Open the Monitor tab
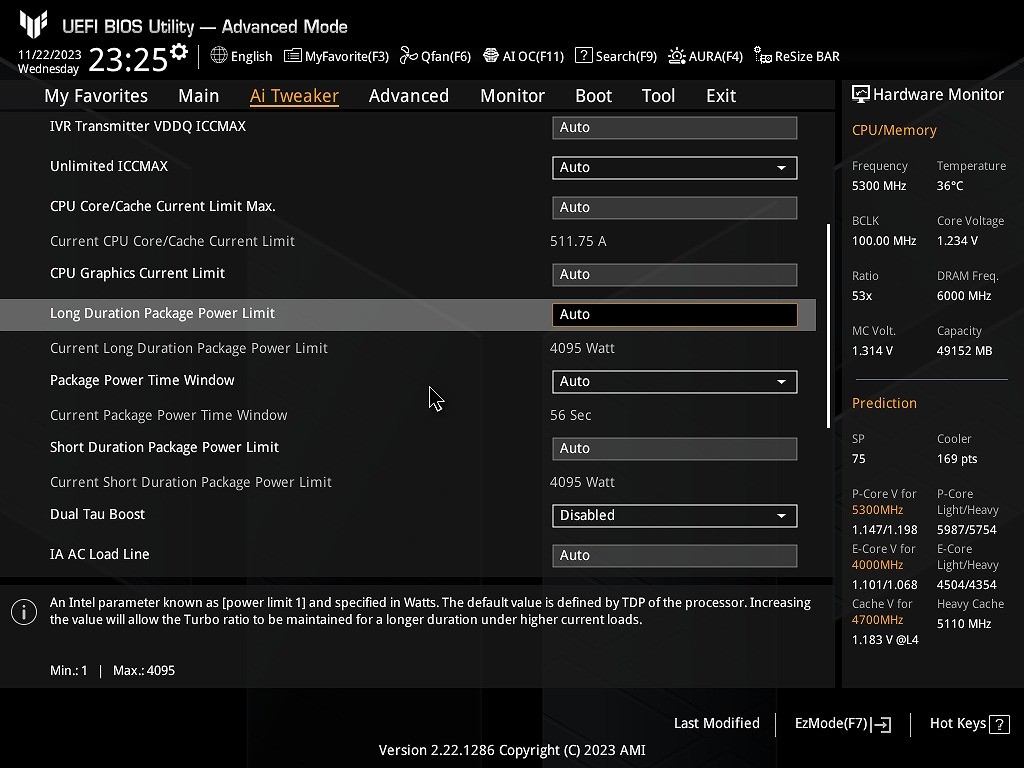 [512, 96]
